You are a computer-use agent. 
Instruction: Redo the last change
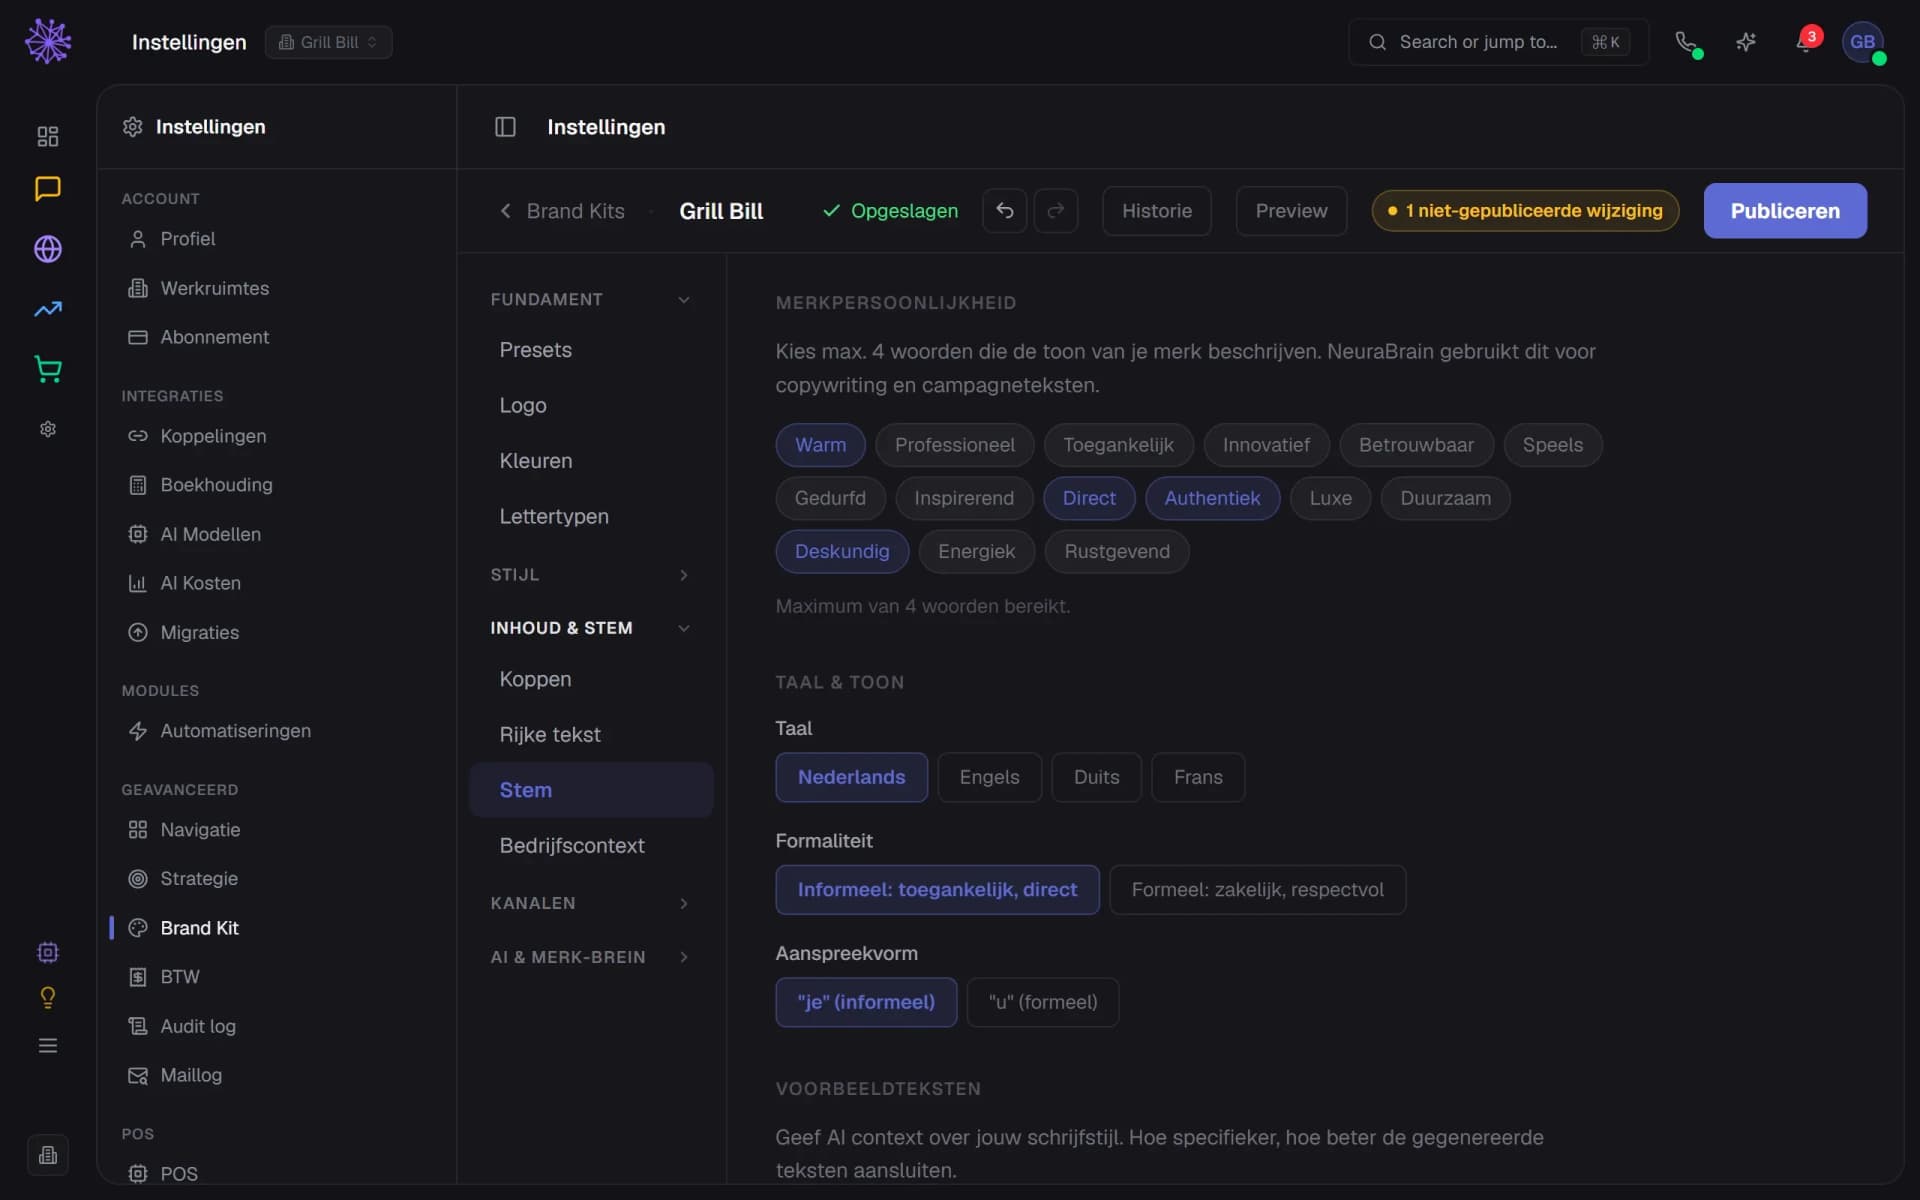pos(1056,211)
